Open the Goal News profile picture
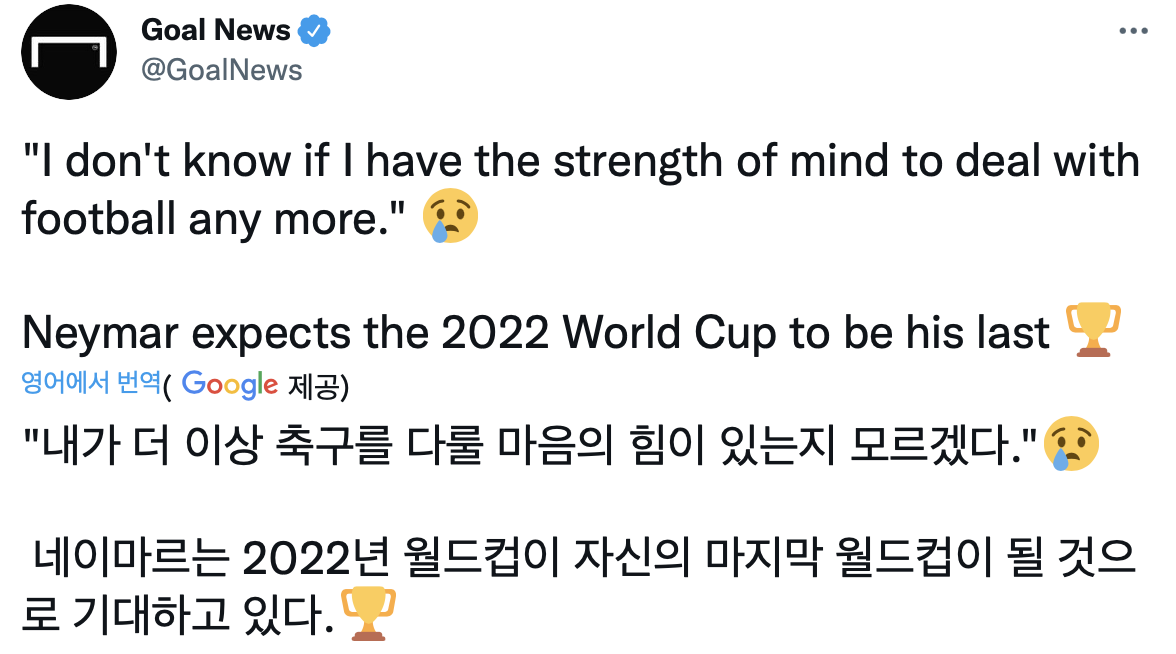The image size is (1176, 654). (69, 50)
